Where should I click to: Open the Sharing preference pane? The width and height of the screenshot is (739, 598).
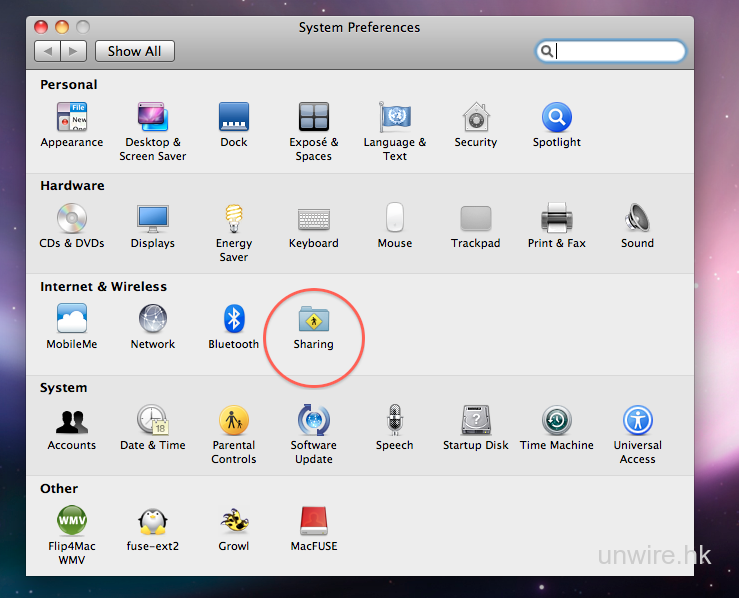coord(313,320)
